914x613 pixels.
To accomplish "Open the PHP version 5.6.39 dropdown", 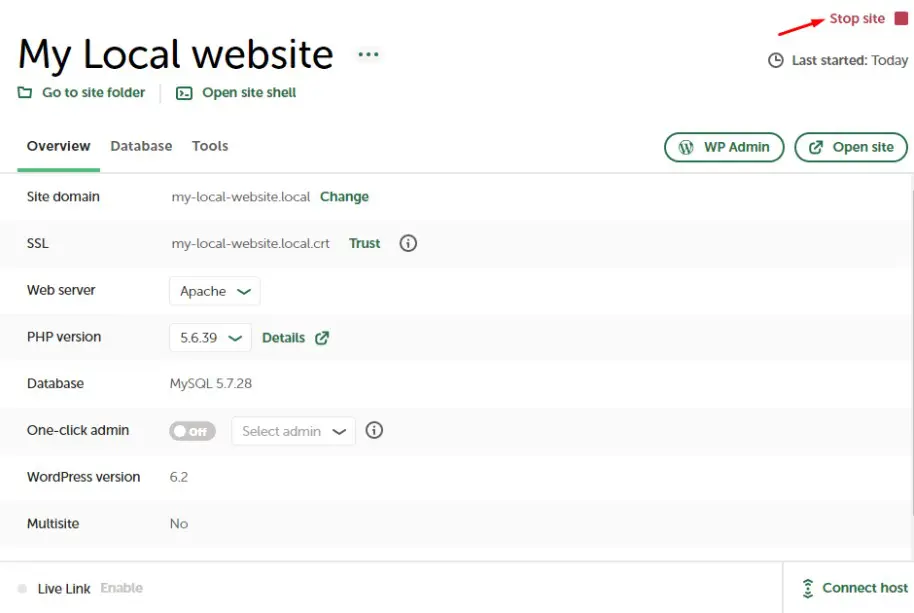I will tap(209, 338).
